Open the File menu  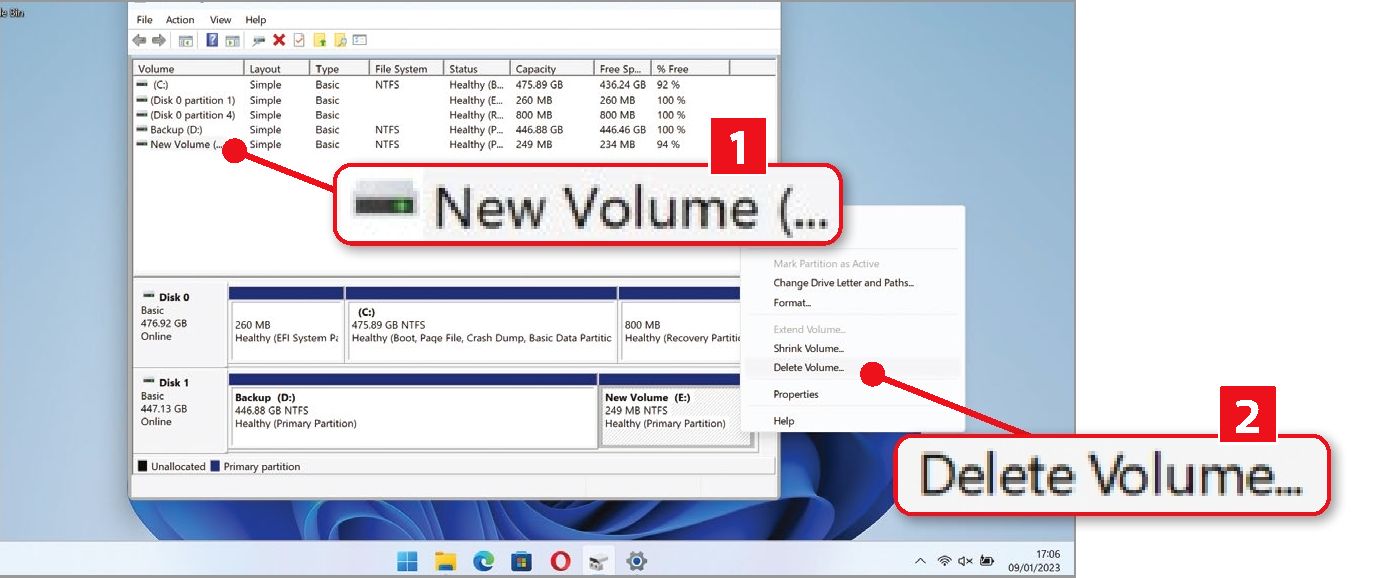145,20
